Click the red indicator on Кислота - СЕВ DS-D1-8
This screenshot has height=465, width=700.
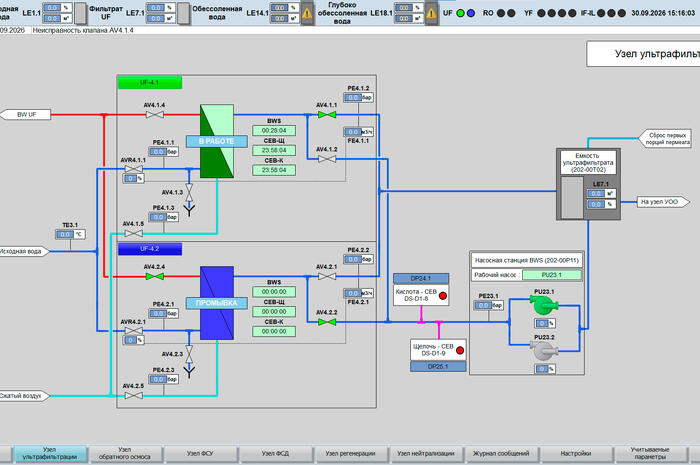[x=443, y=296]
